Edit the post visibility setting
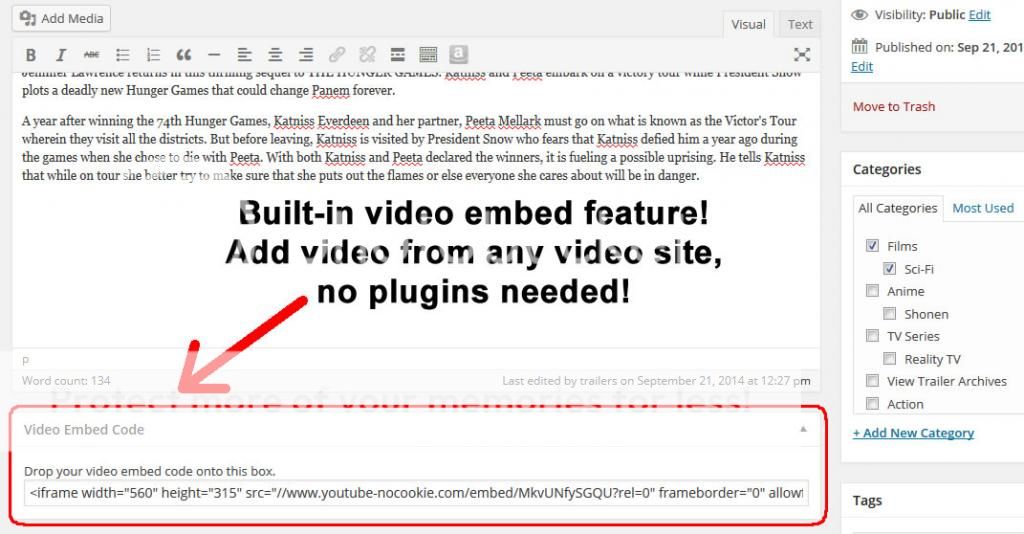 click(x=979, y=14)
